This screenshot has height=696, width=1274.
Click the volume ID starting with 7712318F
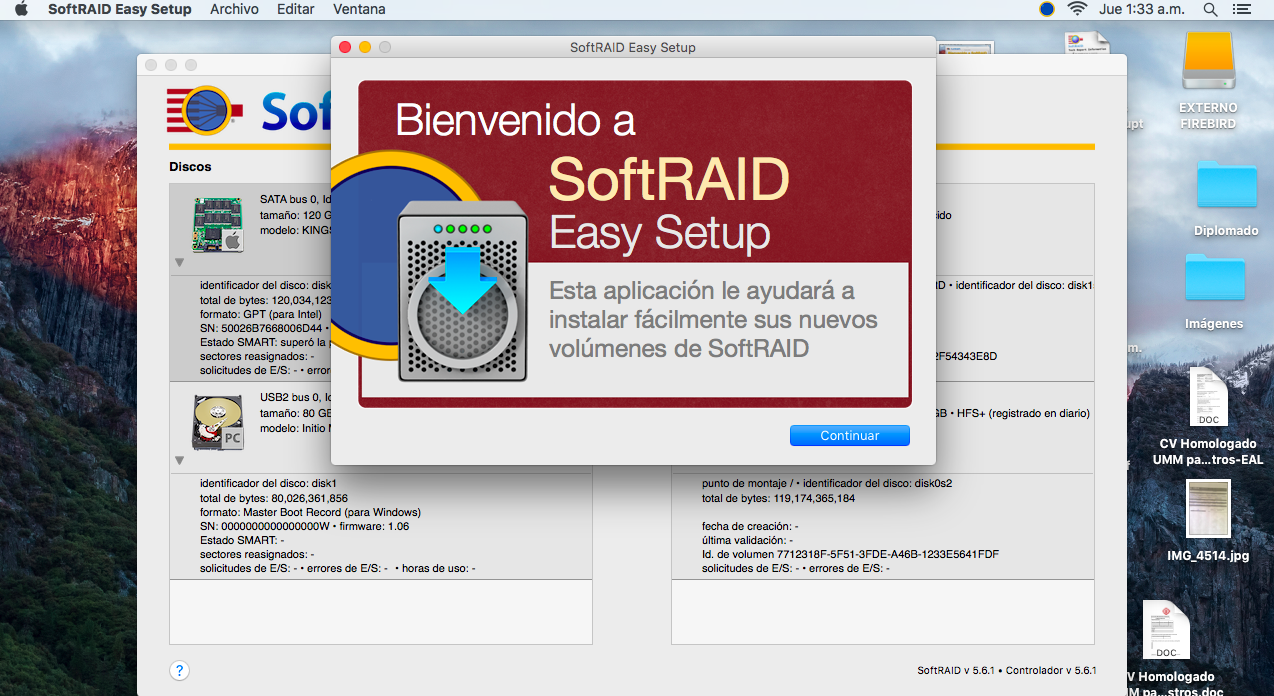[x=850, y=554]
